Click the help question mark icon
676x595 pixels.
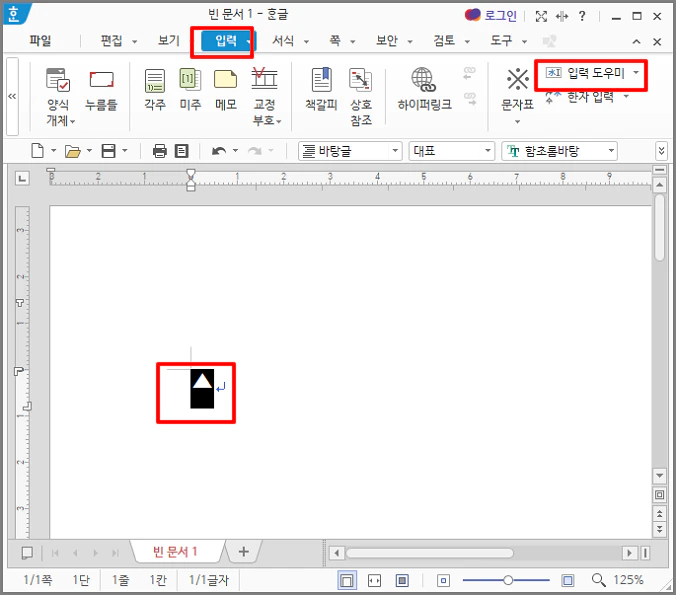582,16
